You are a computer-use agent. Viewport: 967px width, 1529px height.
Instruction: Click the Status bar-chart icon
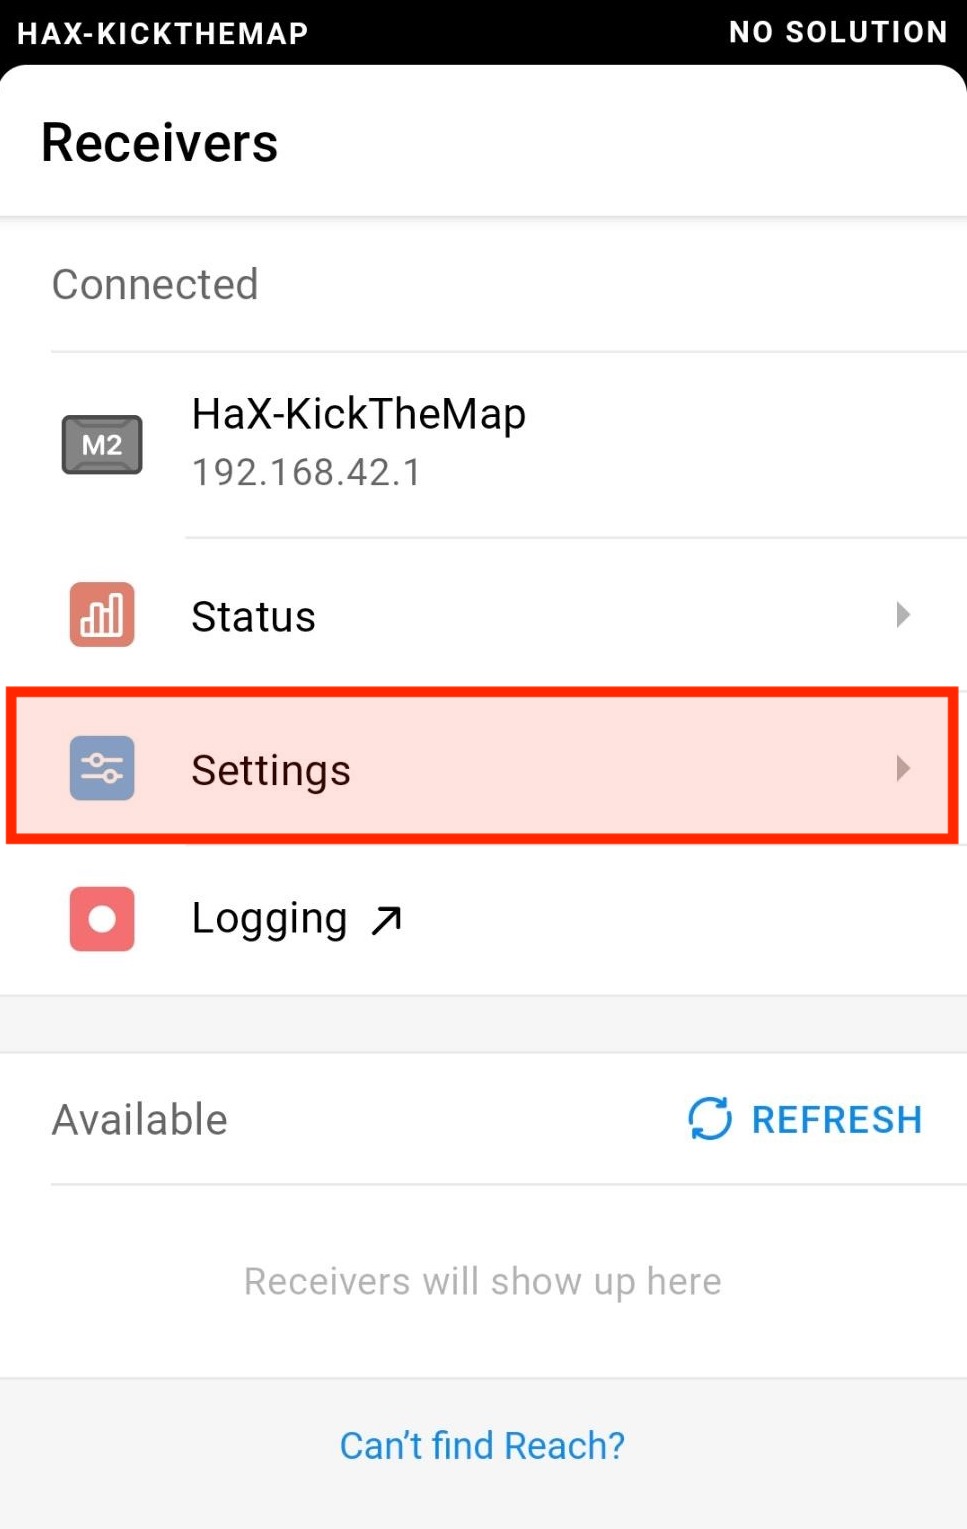[100, 616]
